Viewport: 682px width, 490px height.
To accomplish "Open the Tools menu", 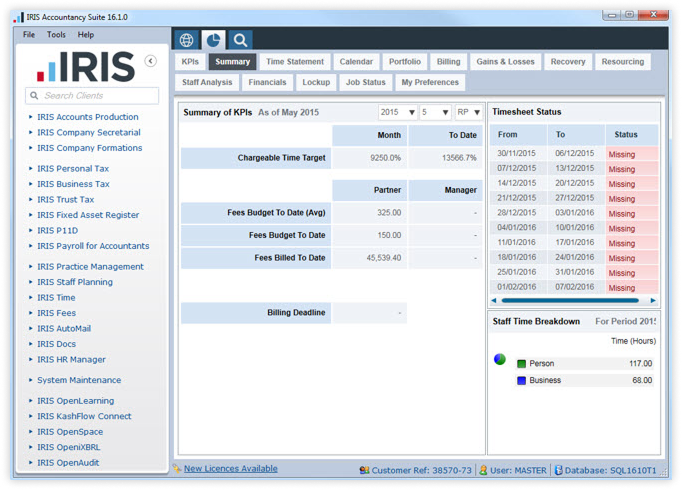I will click(56, 35).
